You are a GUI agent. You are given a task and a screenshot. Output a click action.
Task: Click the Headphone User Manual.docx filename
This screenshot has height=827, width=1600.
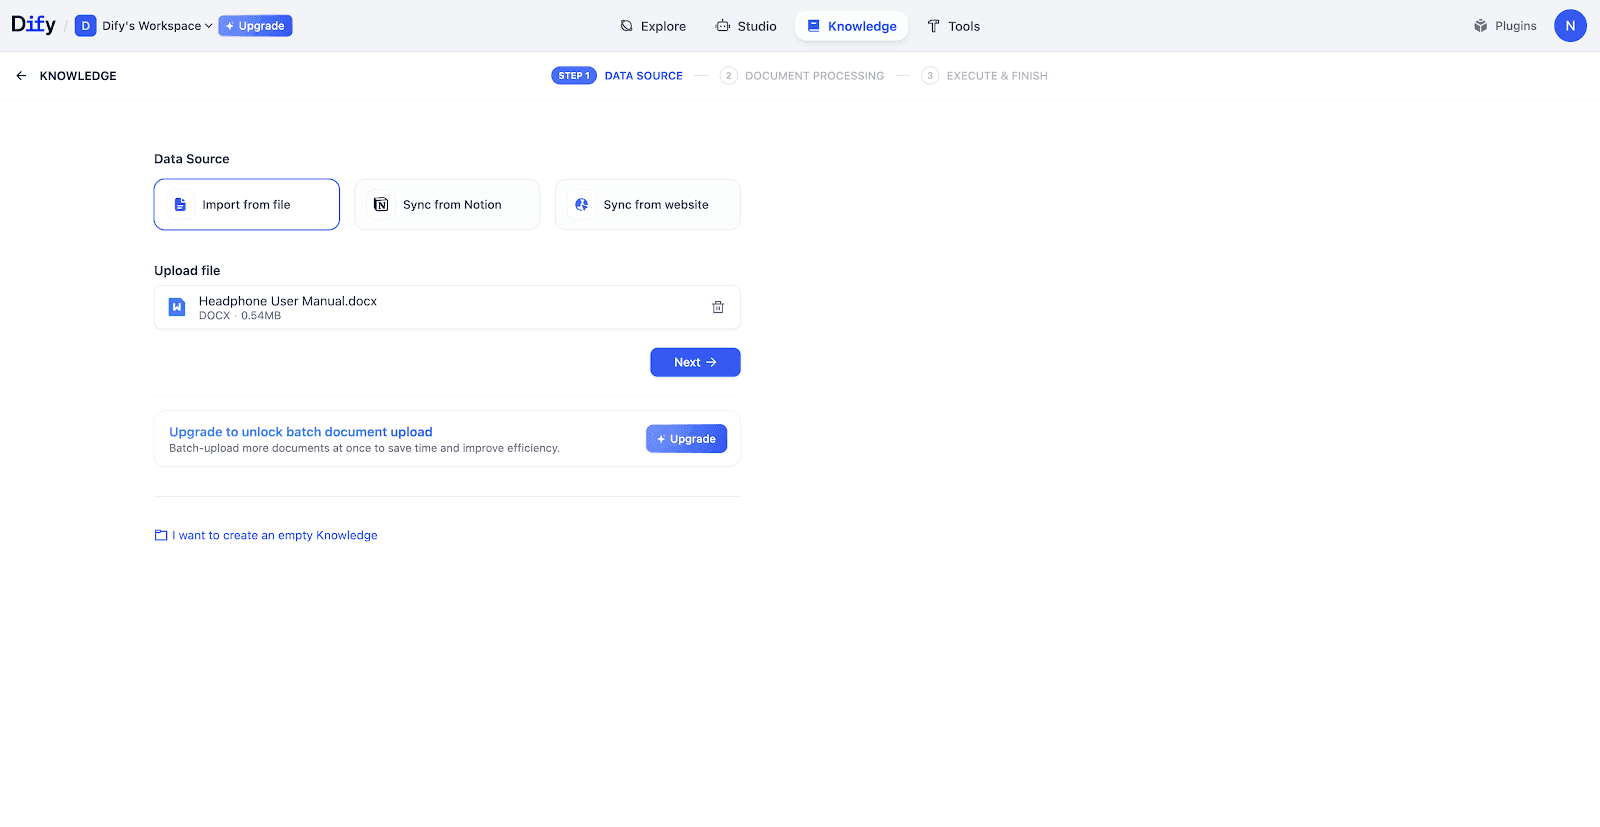click(288, 301)
